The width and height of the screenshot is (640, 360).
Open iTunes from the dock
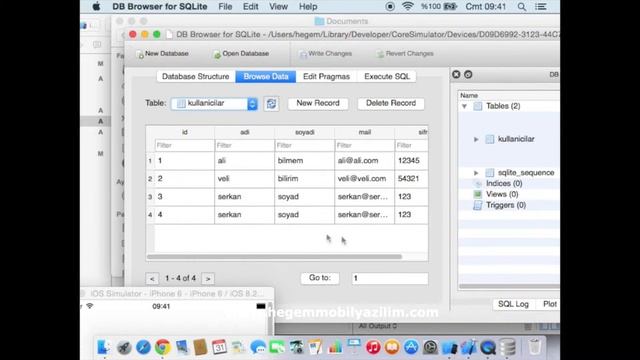coord(373,347)
